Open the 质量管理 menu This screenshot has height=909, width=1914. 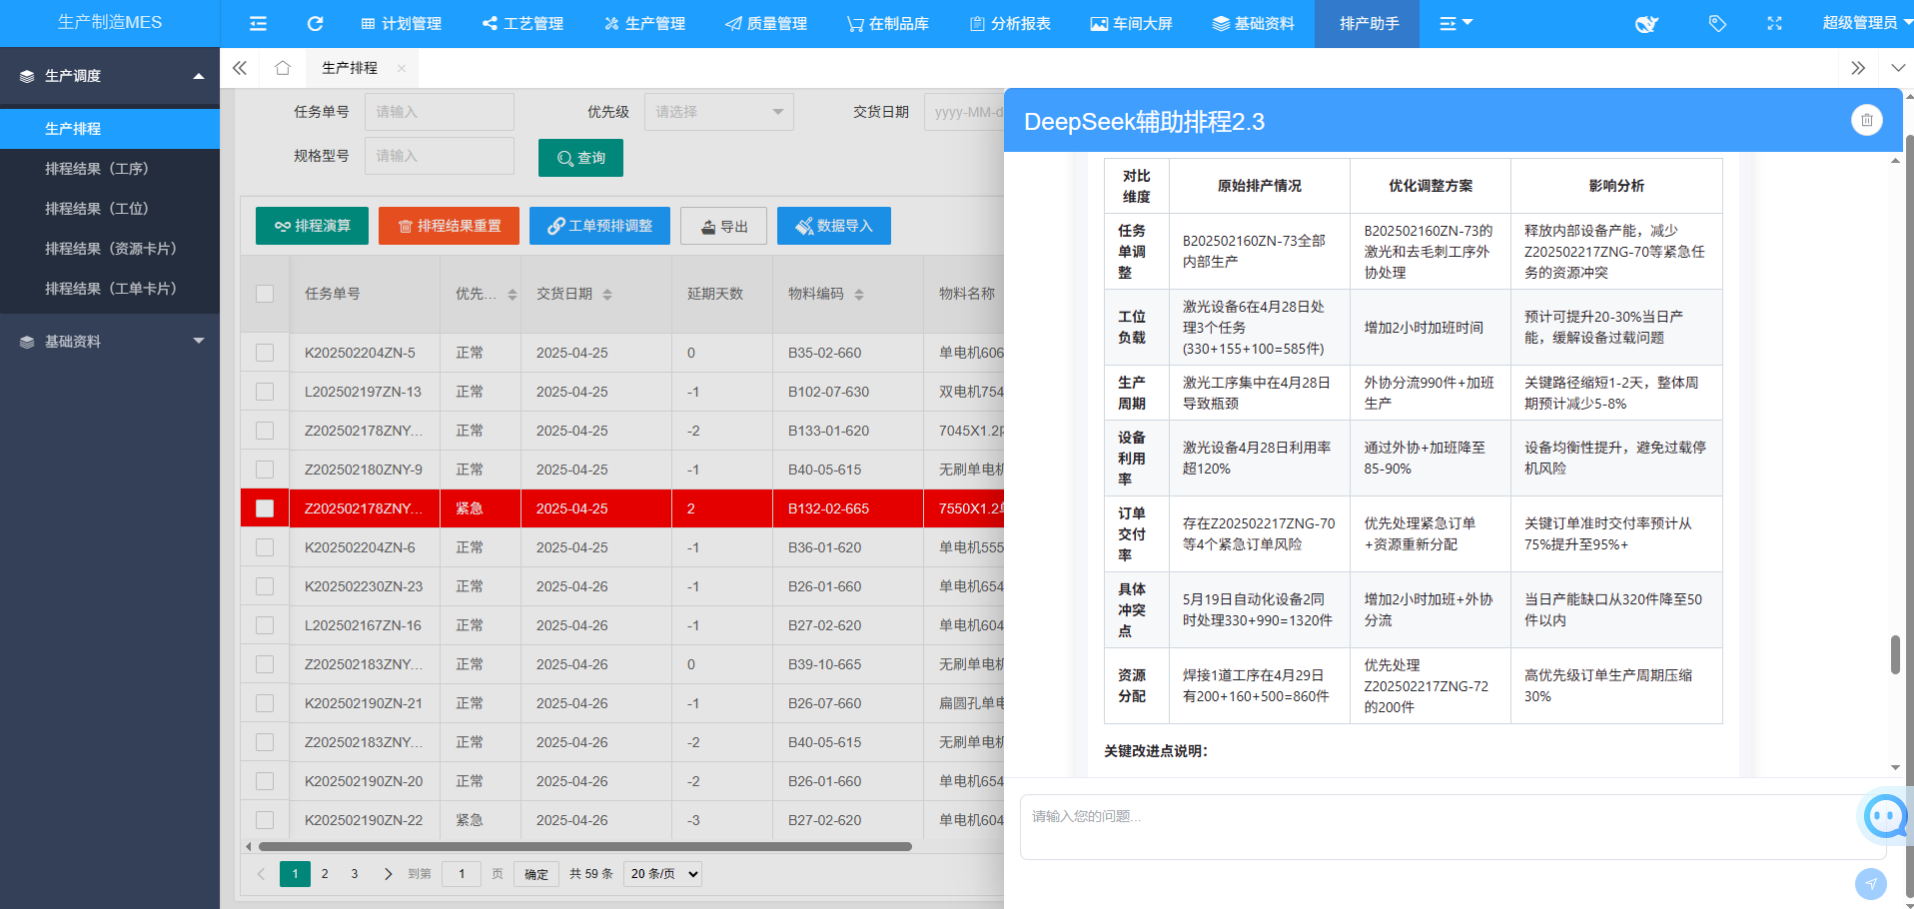pyautogui.click(x=766, y=23)
